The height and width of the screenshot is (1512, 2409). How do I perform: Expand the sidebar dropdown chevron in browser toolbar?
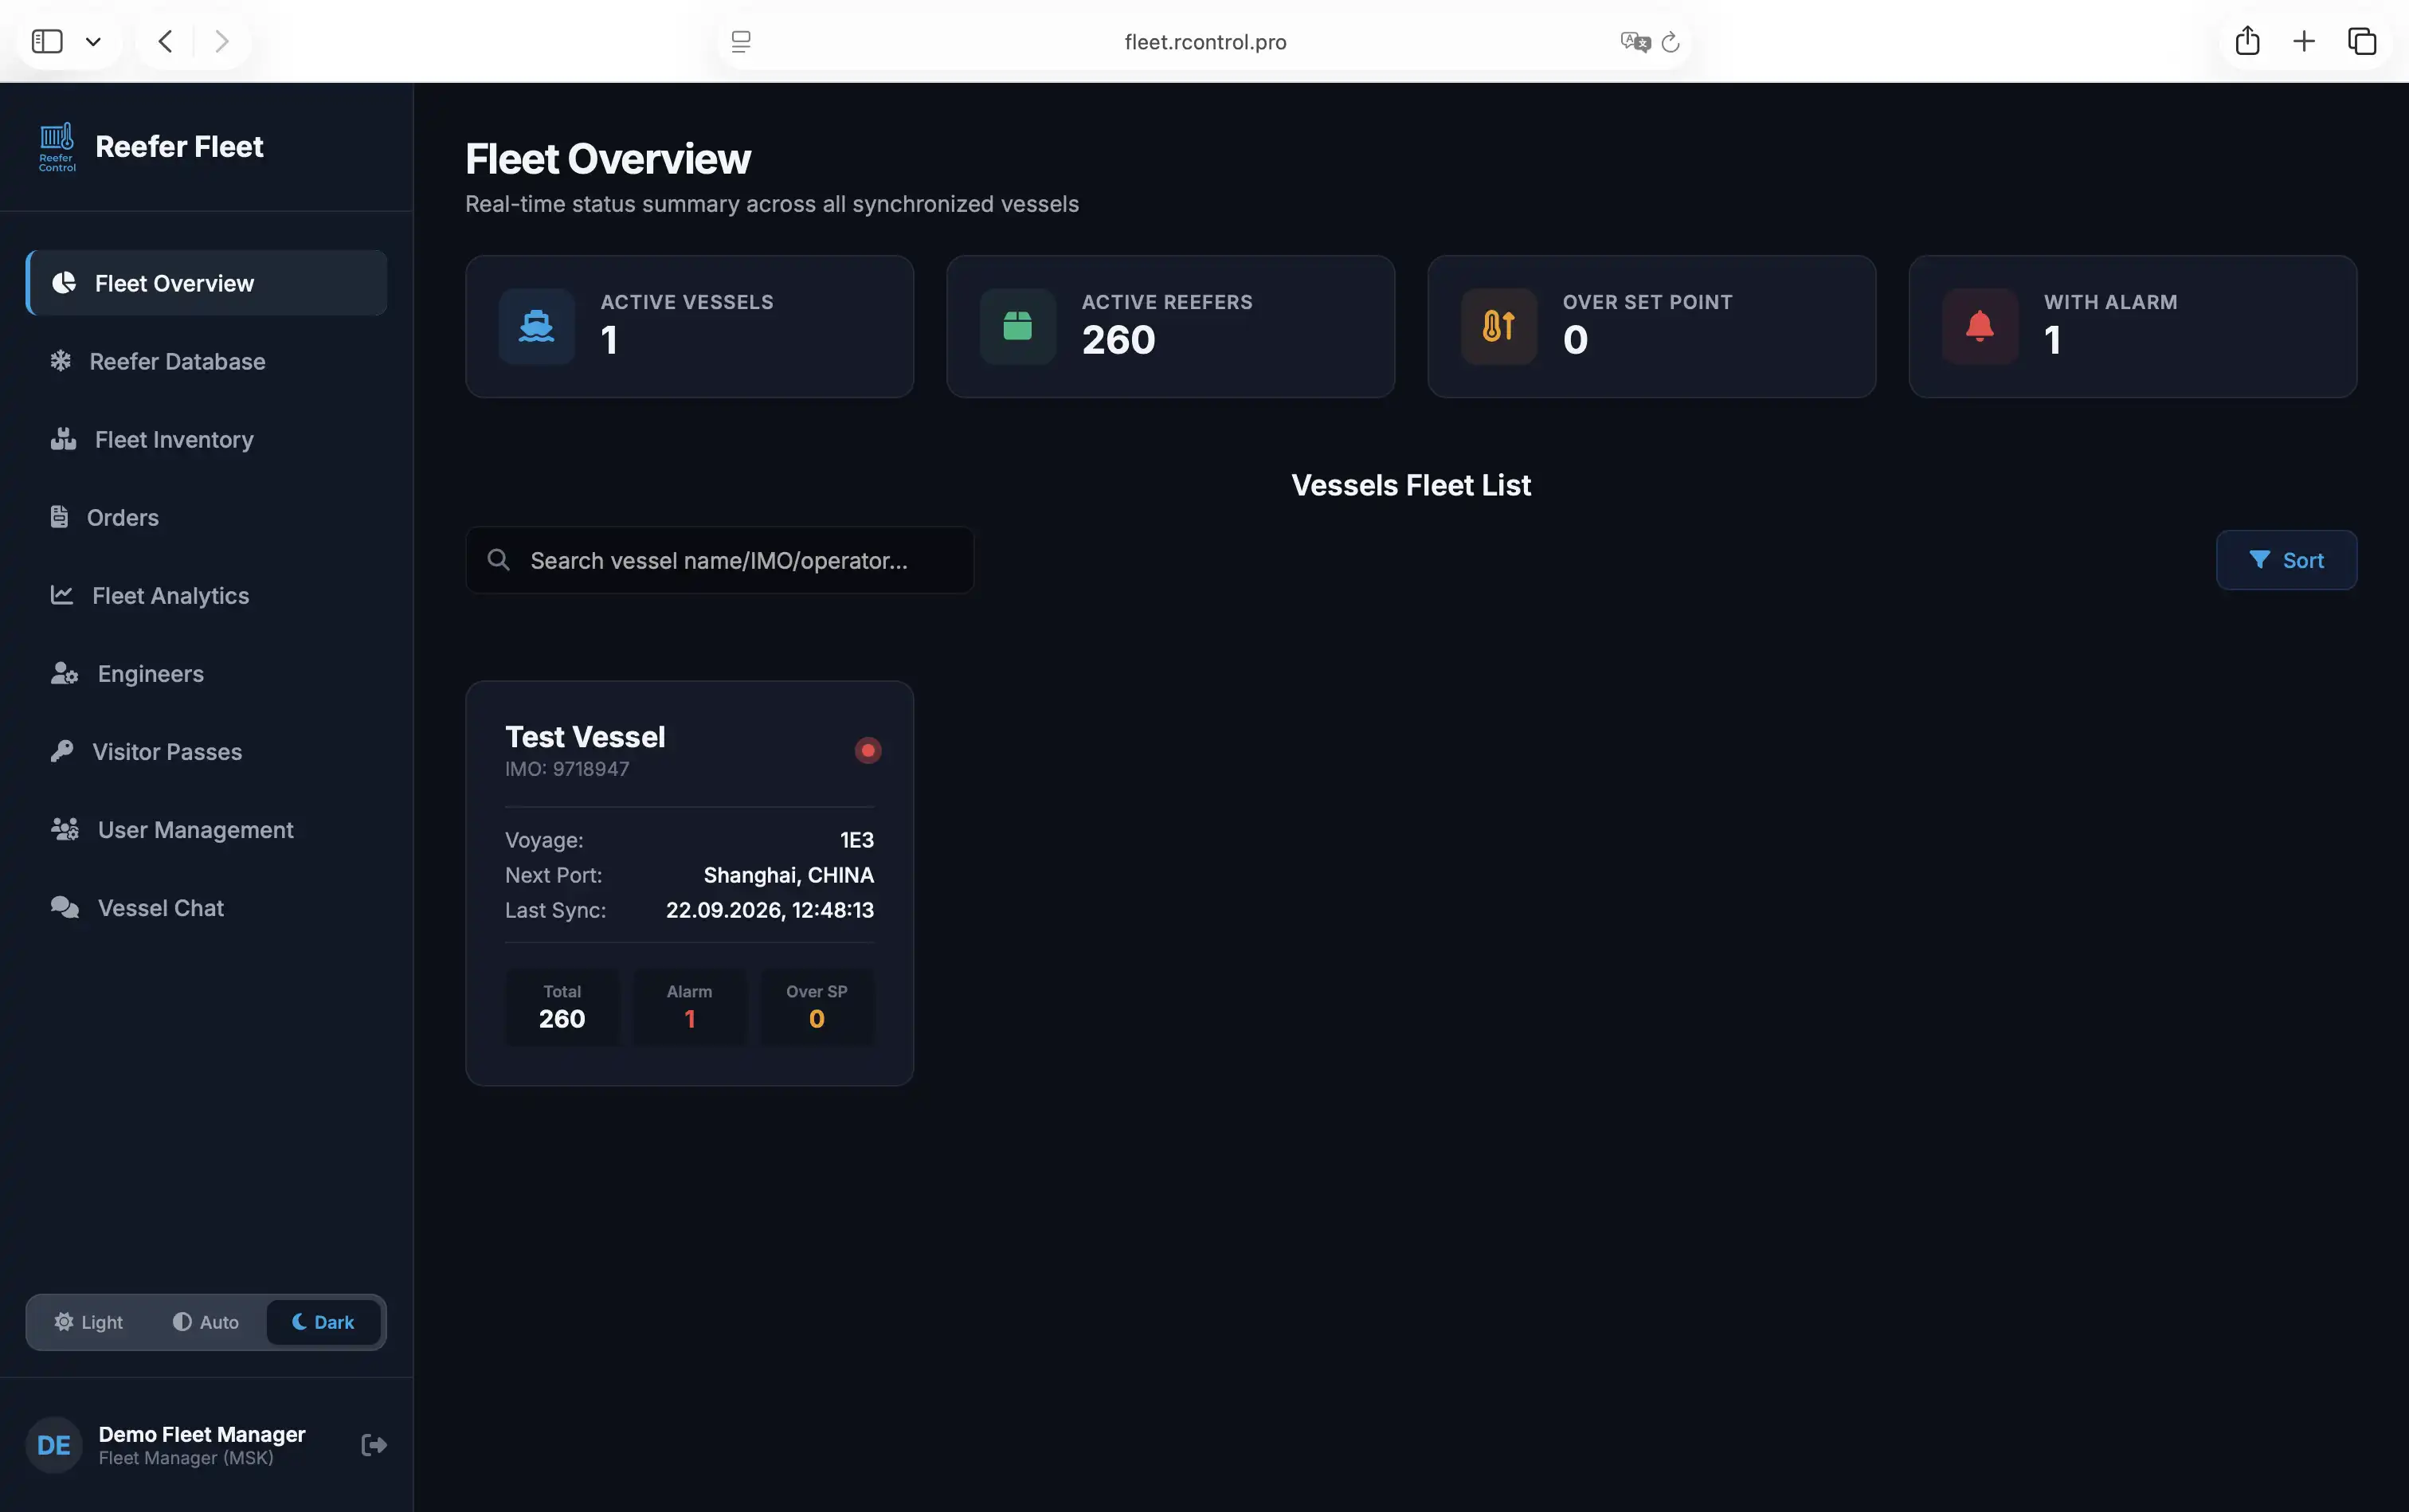93,41
